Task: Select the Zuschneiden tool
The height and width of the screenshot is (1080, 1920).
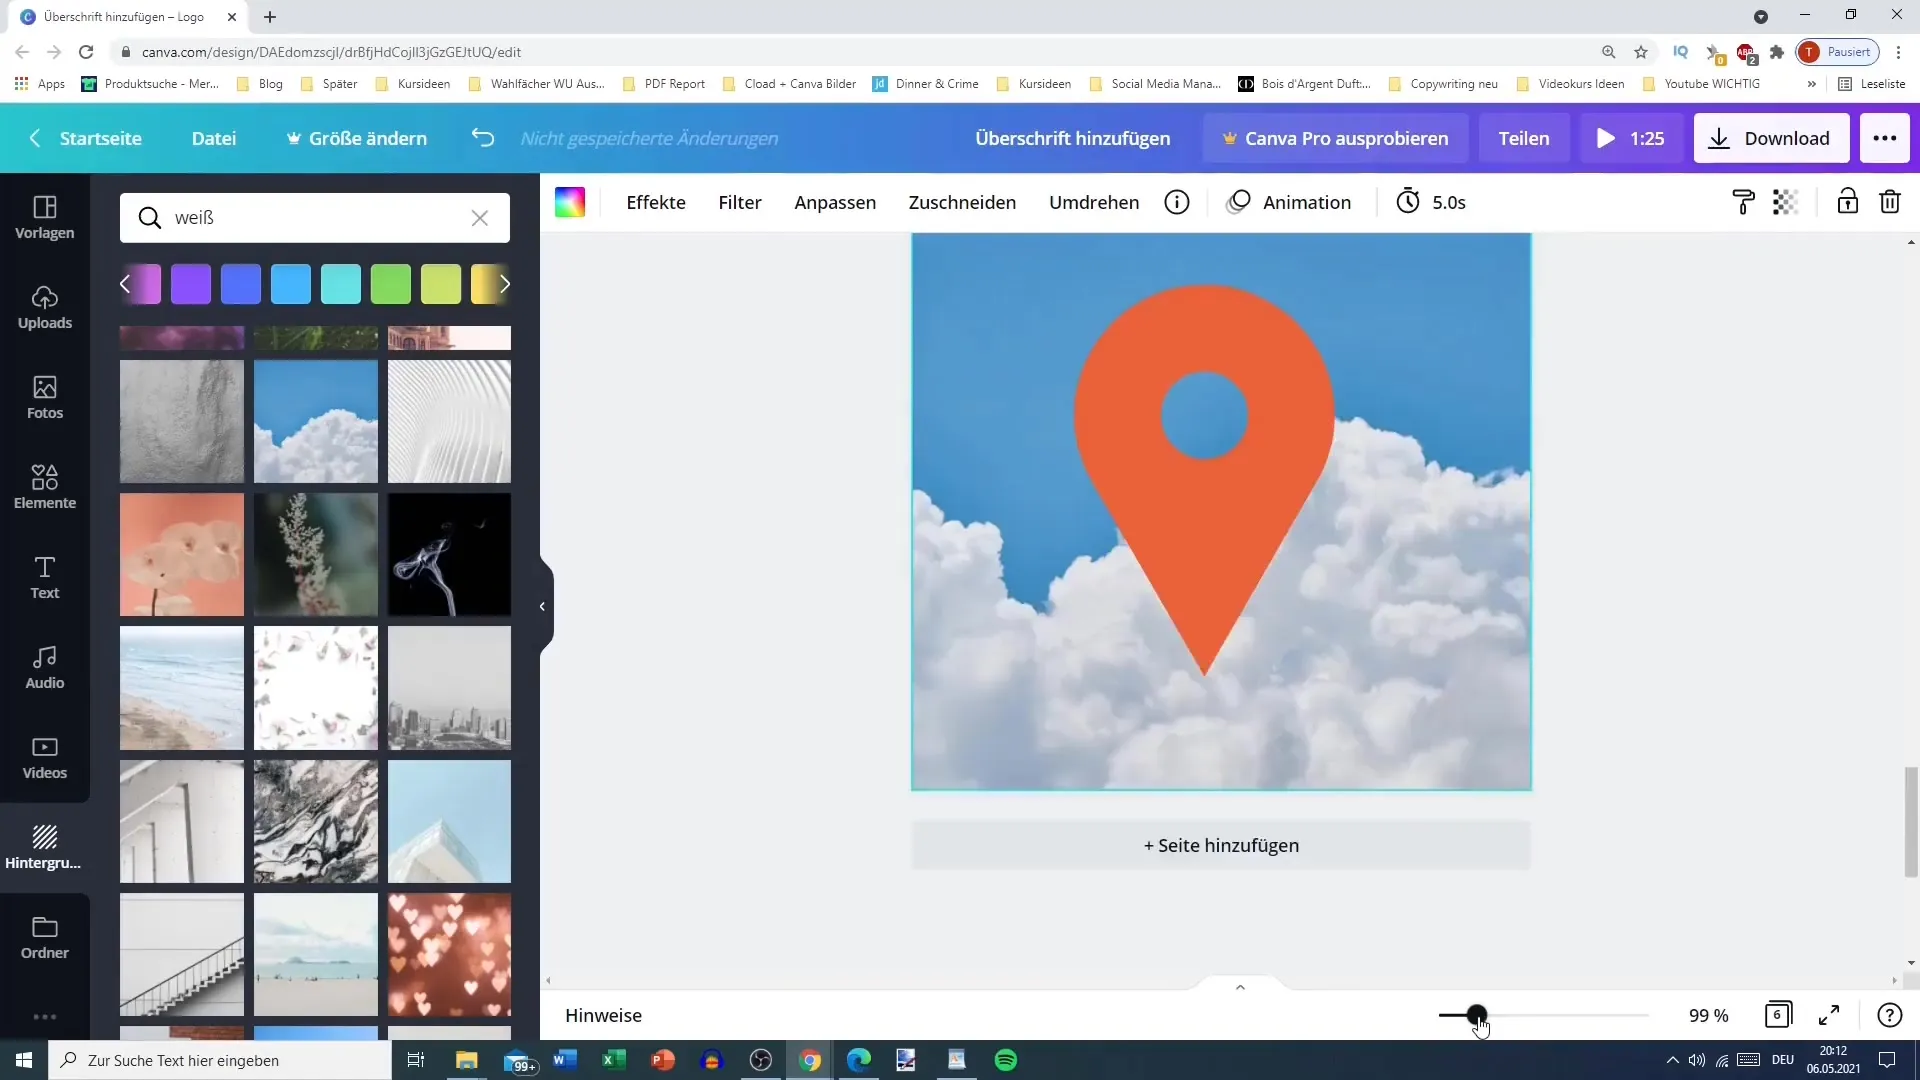Action: click(964, 202)
